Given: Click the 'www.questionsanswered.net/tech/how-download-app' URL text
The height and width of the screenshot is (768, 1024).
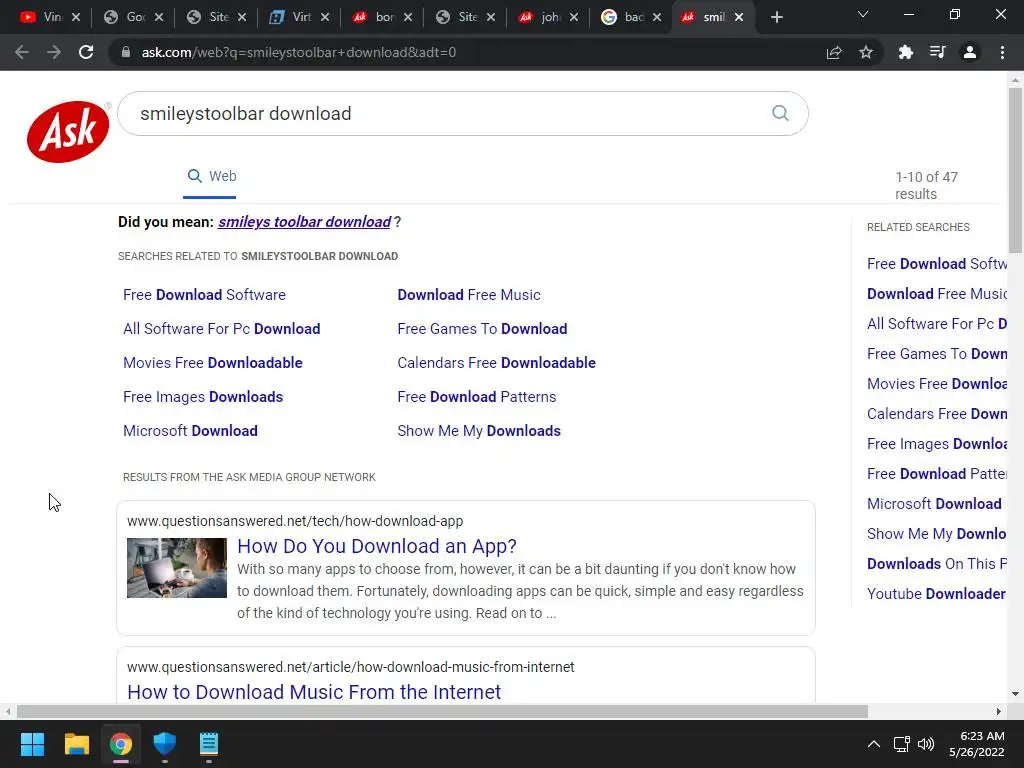Looking at the screenshot, I should coord(295,521).
